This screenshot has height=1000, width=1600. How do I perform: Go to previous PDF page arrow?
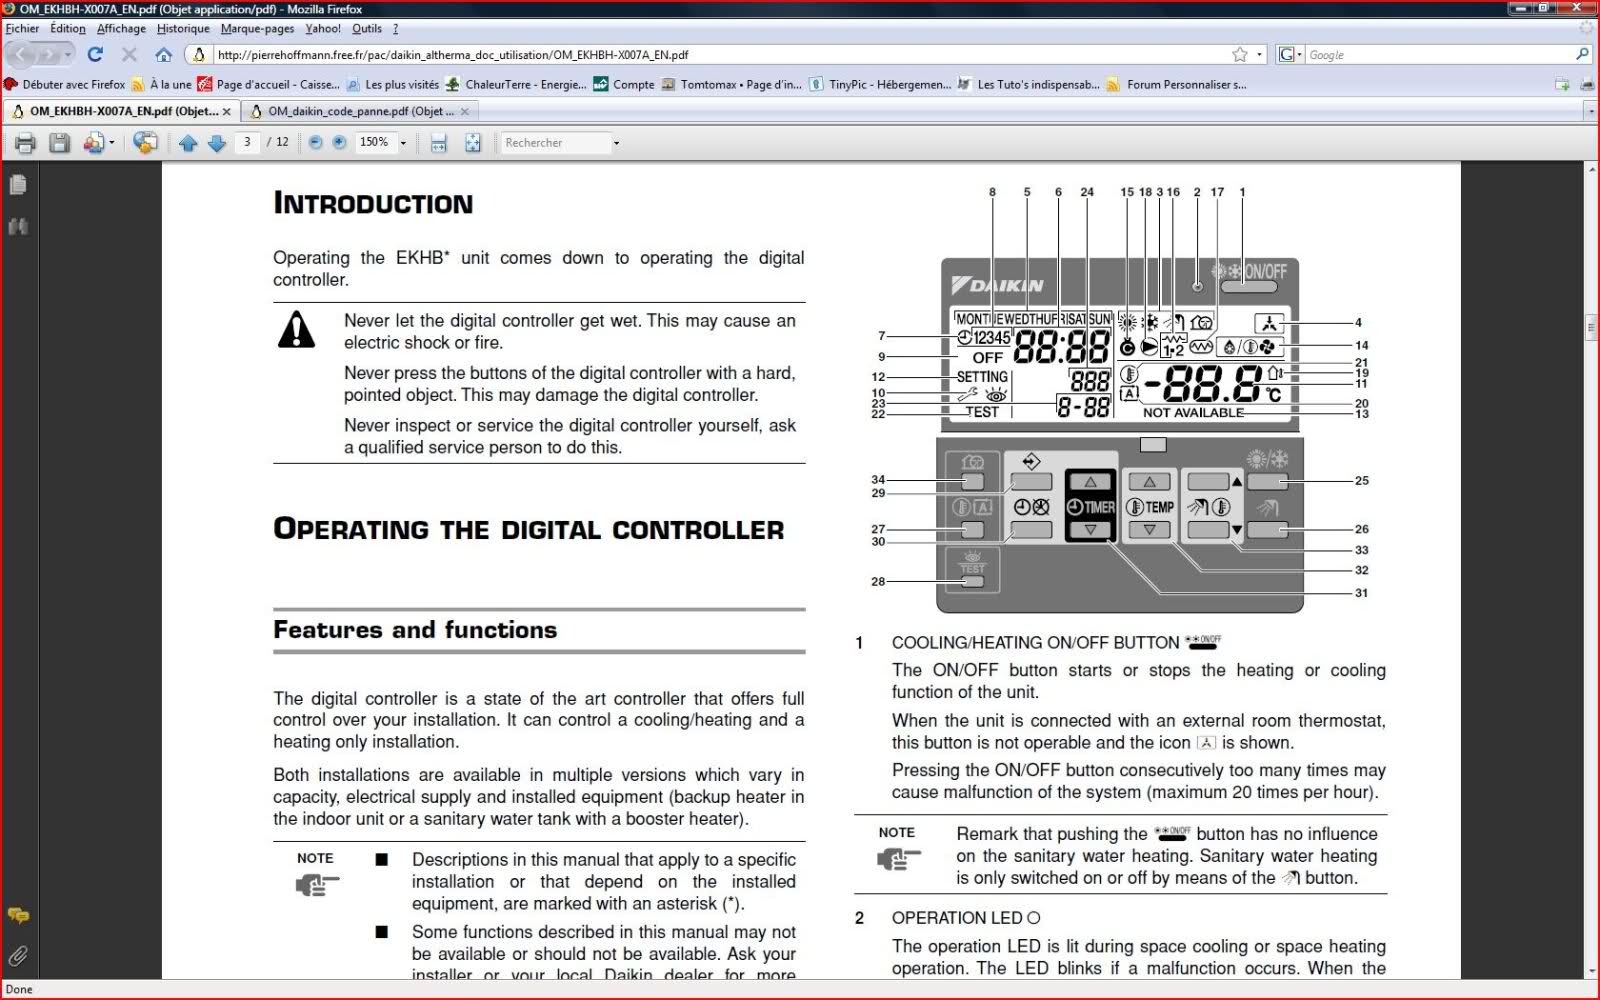click(188, 143)
